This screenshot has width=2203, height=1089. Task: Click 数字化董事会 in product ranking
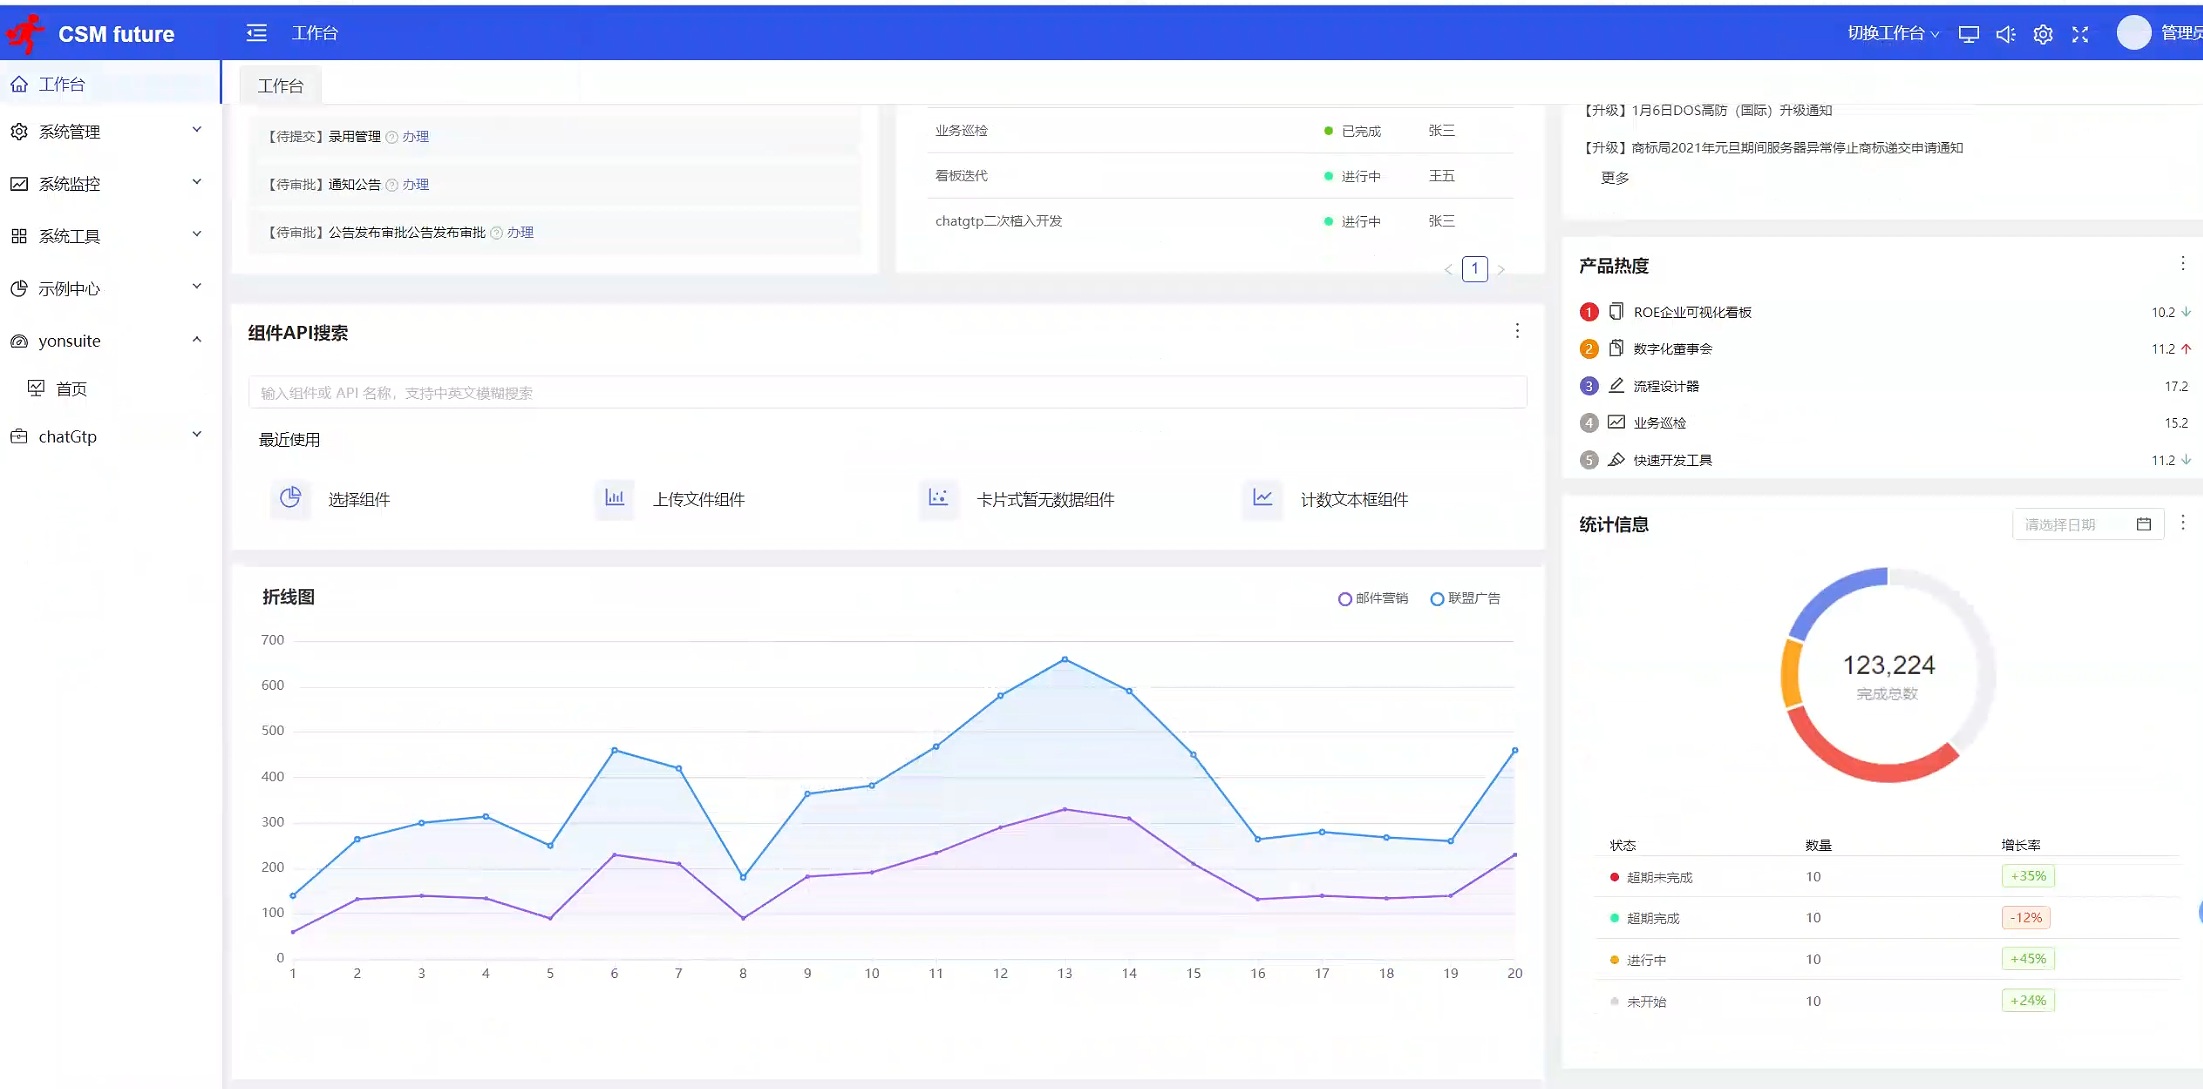click(x=1673, y=348)
